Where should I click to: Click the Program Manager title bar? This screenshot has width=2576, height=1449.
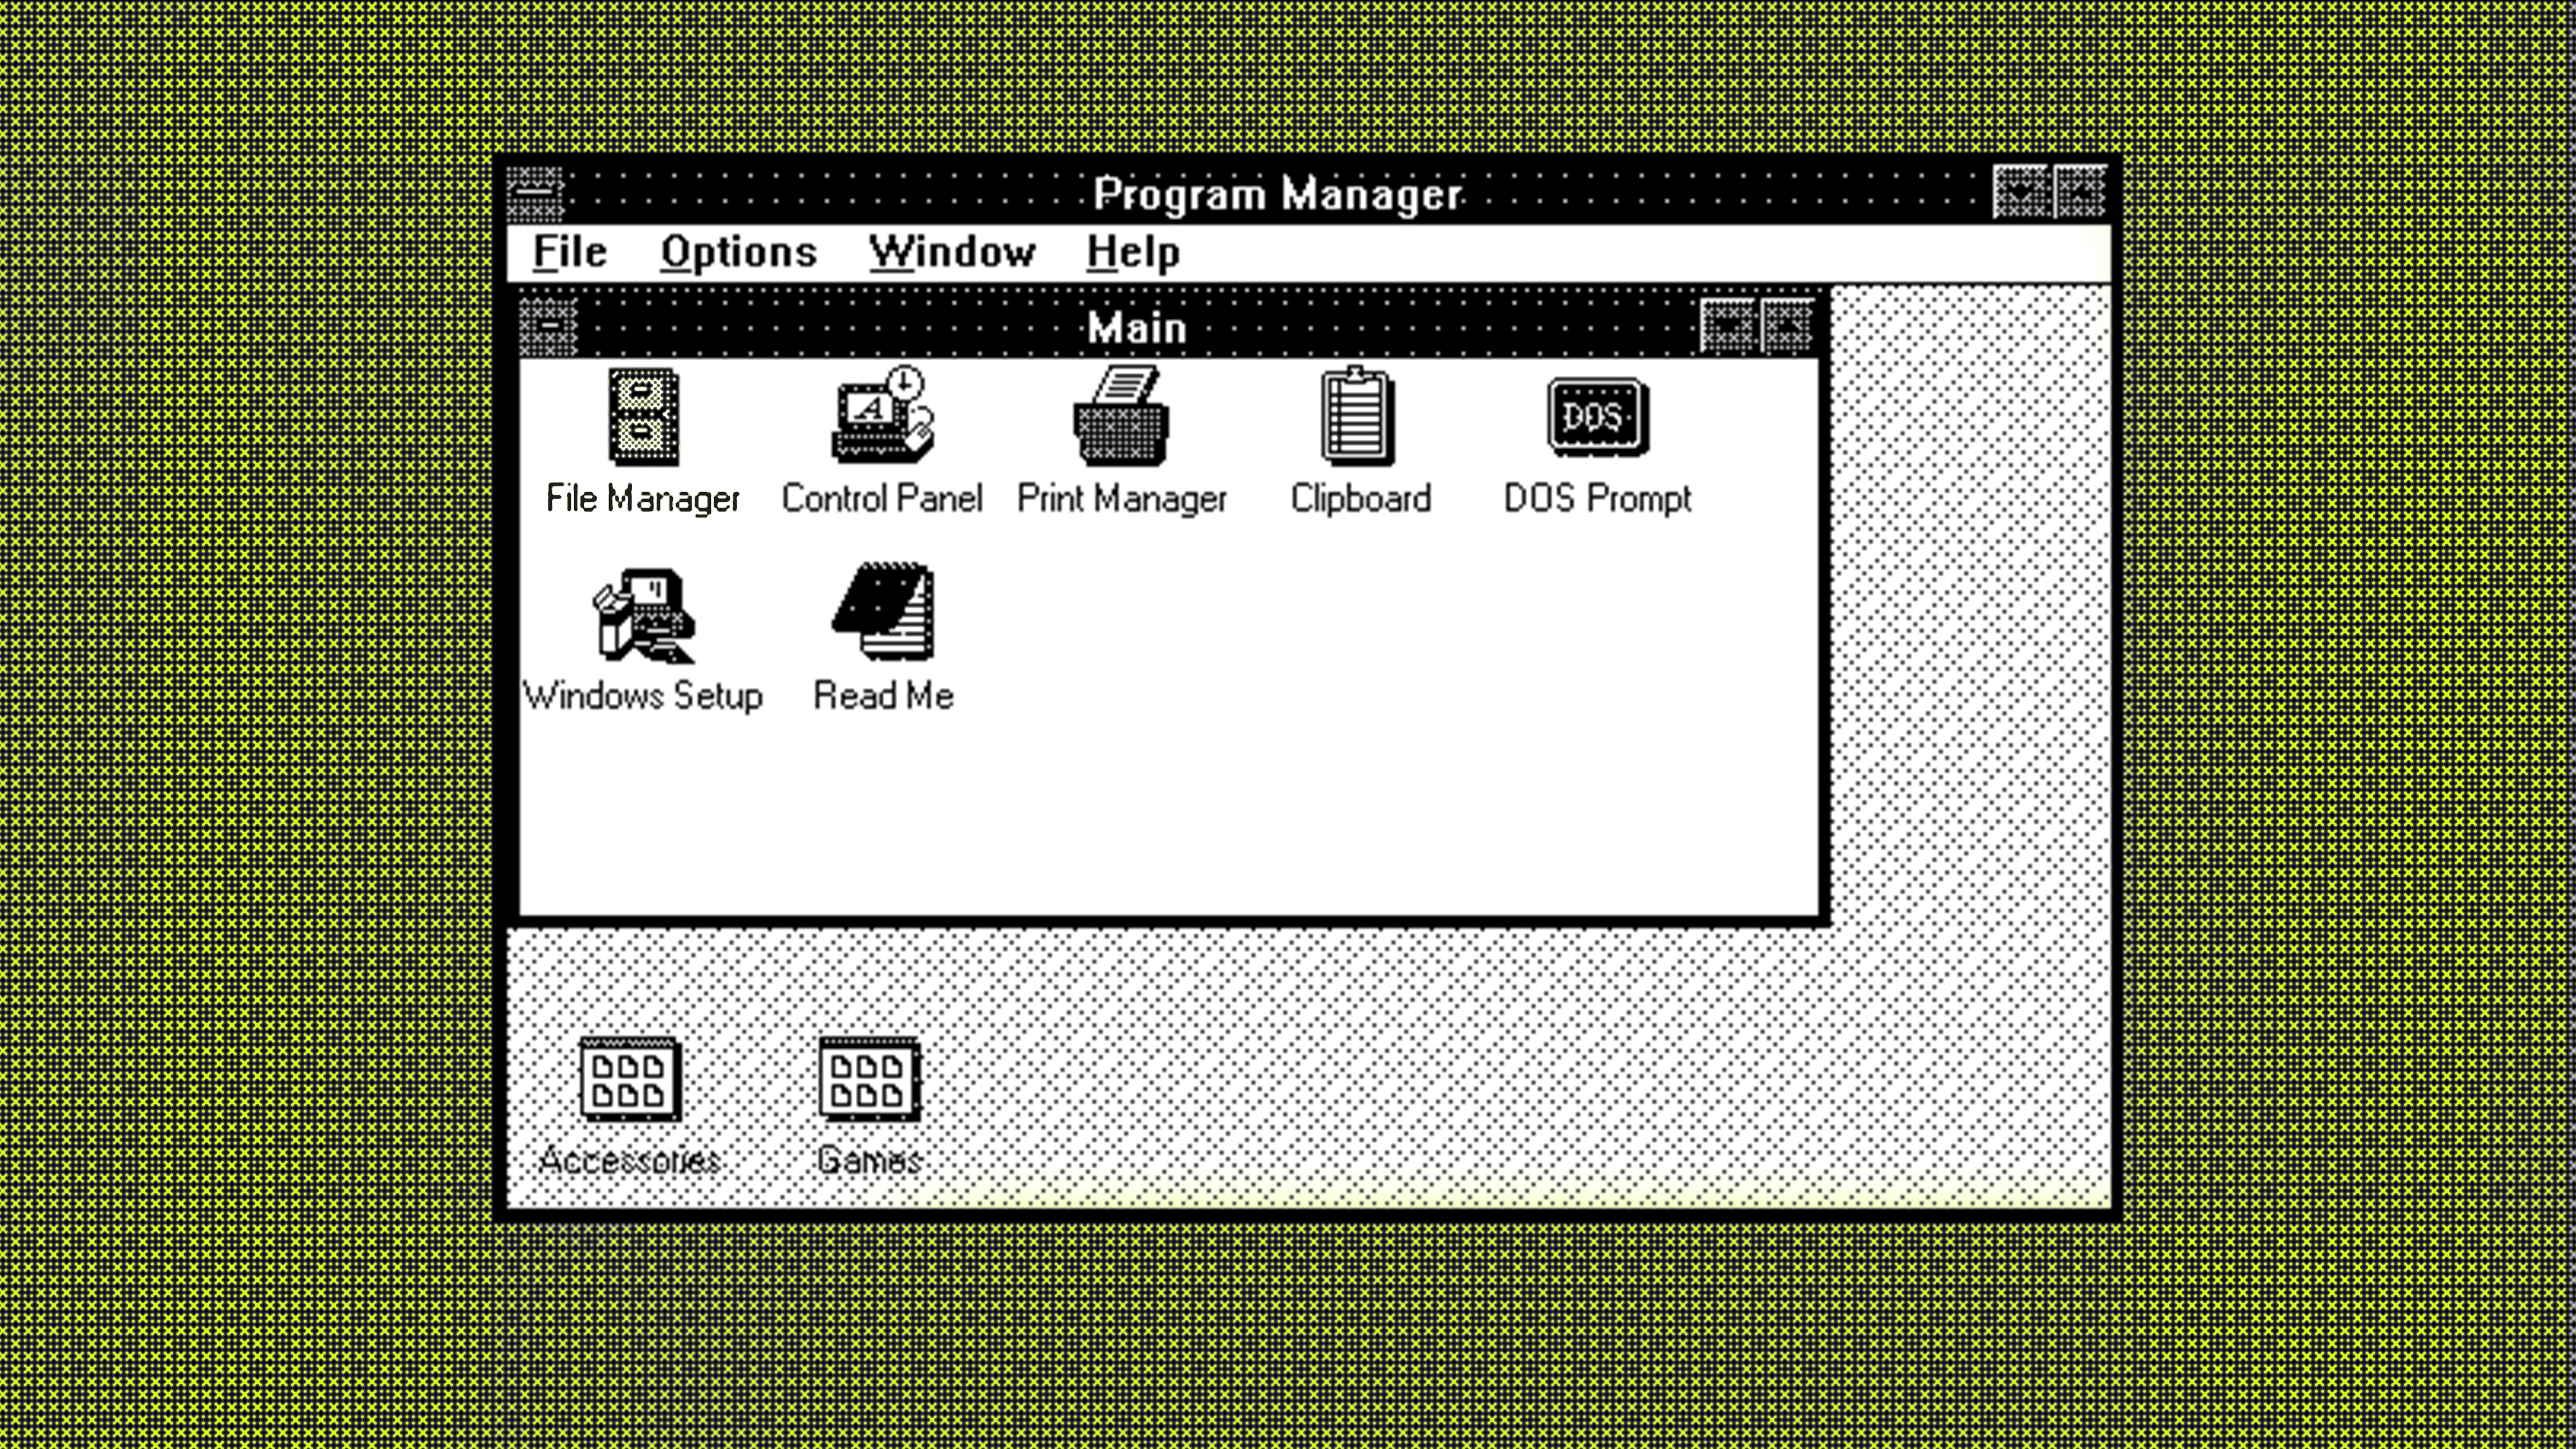tap(1277, 193)
